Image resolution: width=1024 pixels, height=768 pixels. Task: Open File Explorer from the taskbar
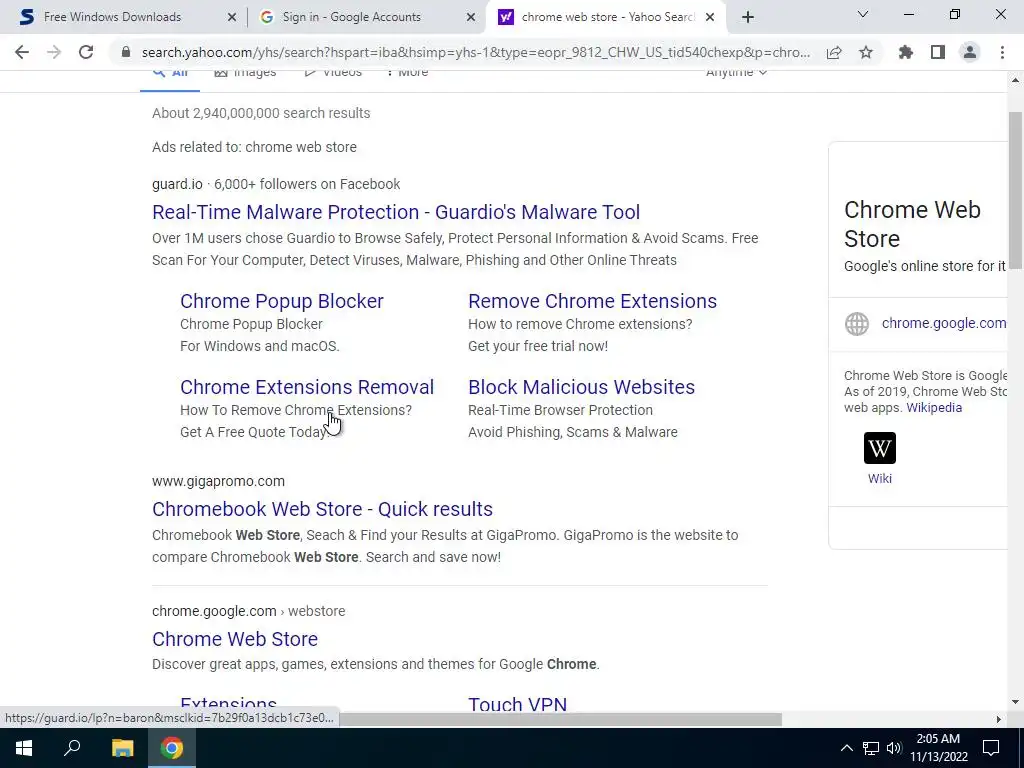click(122, 748)
